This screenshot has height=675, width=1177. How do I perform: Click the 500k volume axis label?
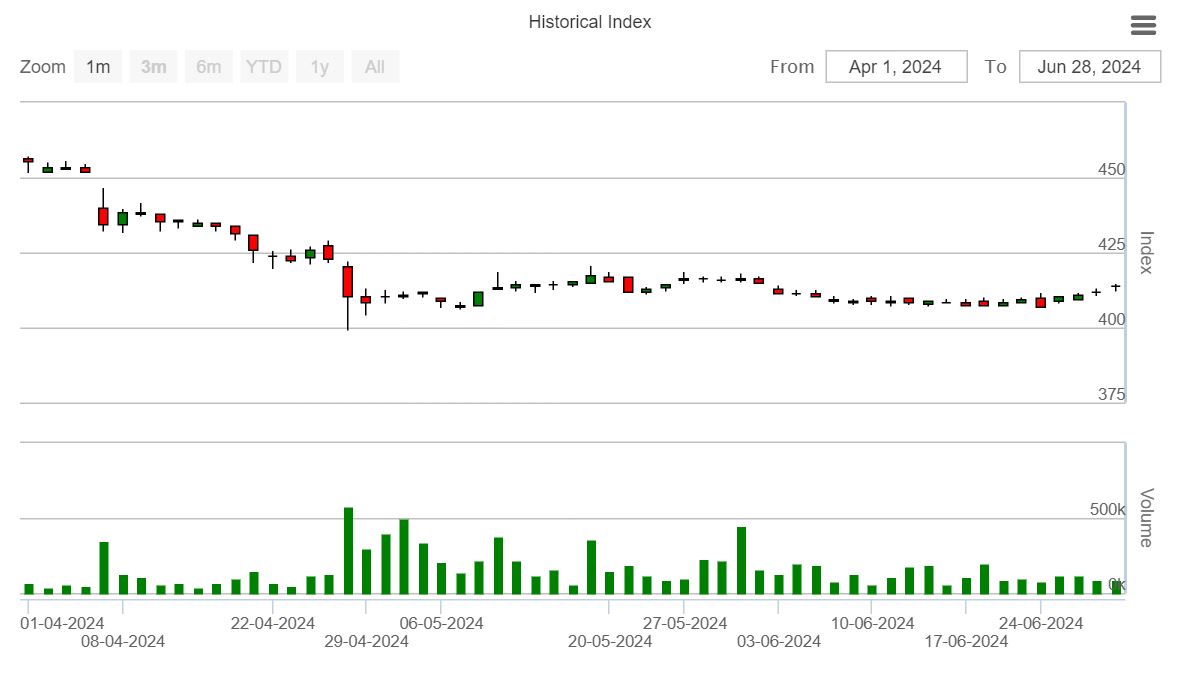(x=1107, y=510)
